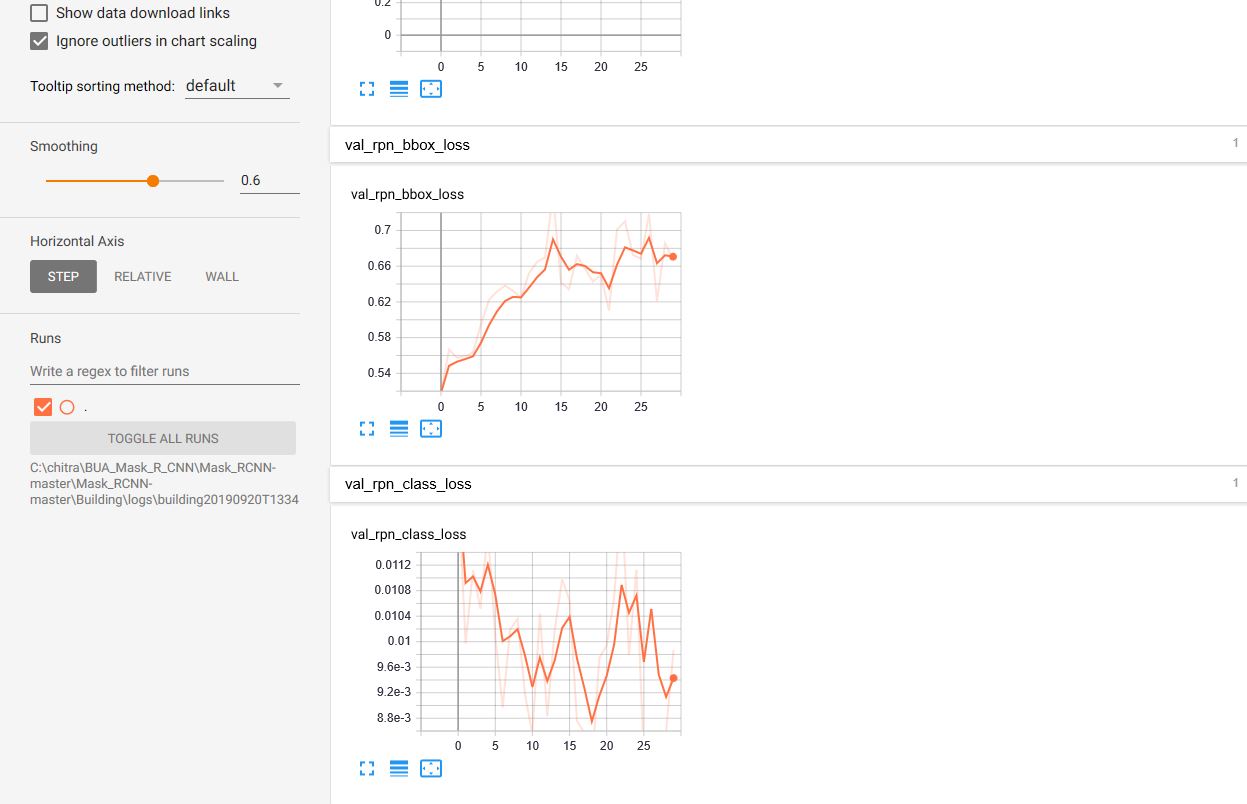Expand the val_rpn_bbox_loss chart to full size
The width and height of the screenshot is (1247, 804).
coord(367,429)
